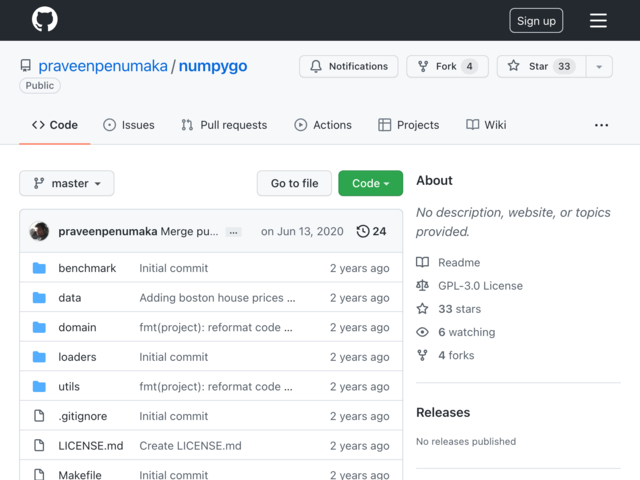Click the domain folder icon
Image resolution: width=640 pixels, height=480 pixels.
click(x=39, y=327)
